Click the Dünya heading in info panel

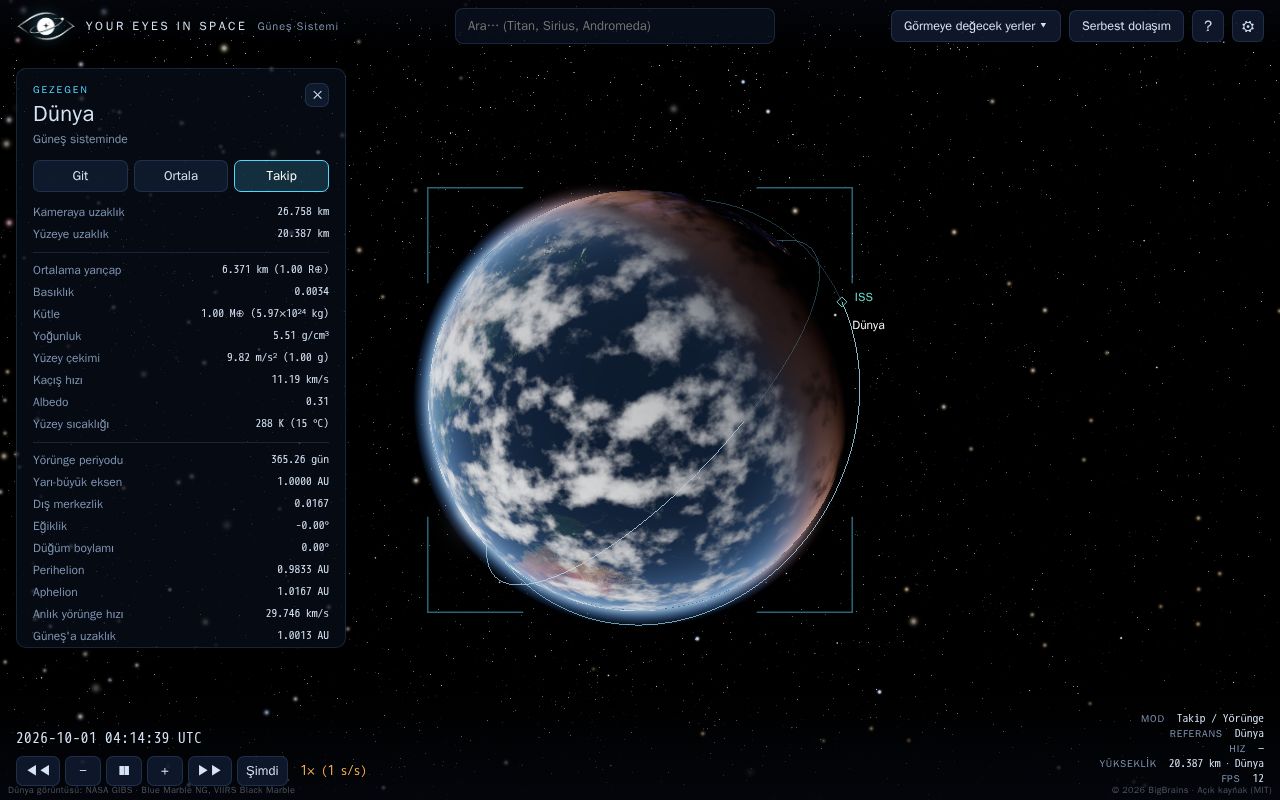(64, 113)
